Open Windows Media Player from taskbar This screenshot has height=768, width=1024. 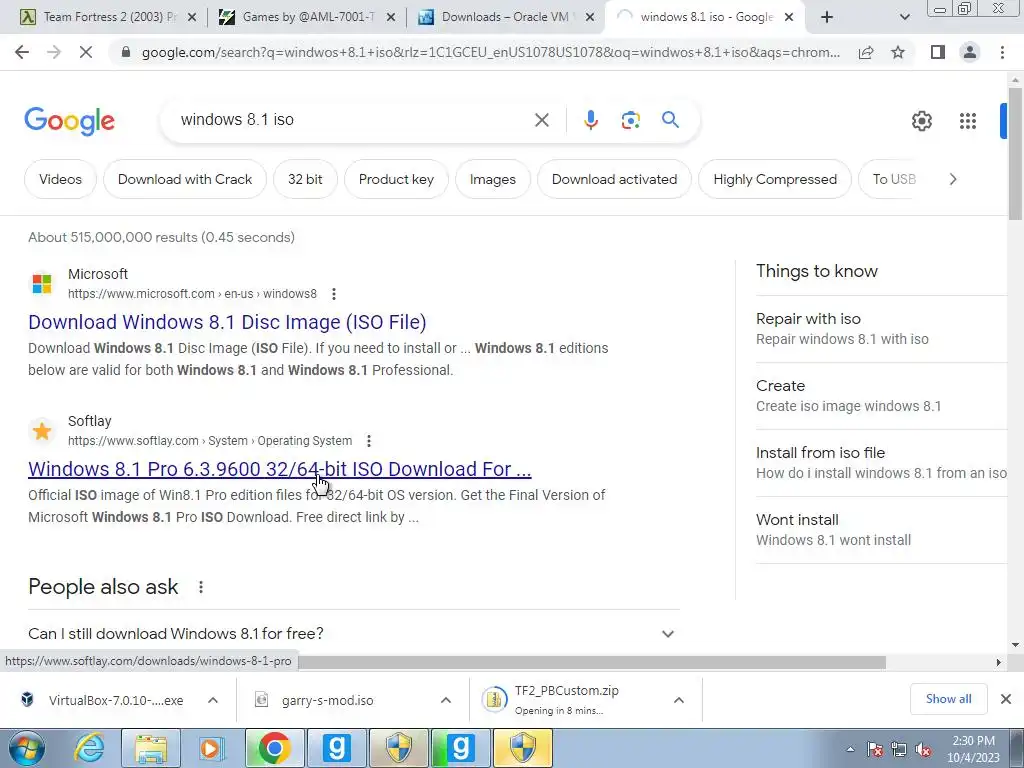click(x=212, y=748)
